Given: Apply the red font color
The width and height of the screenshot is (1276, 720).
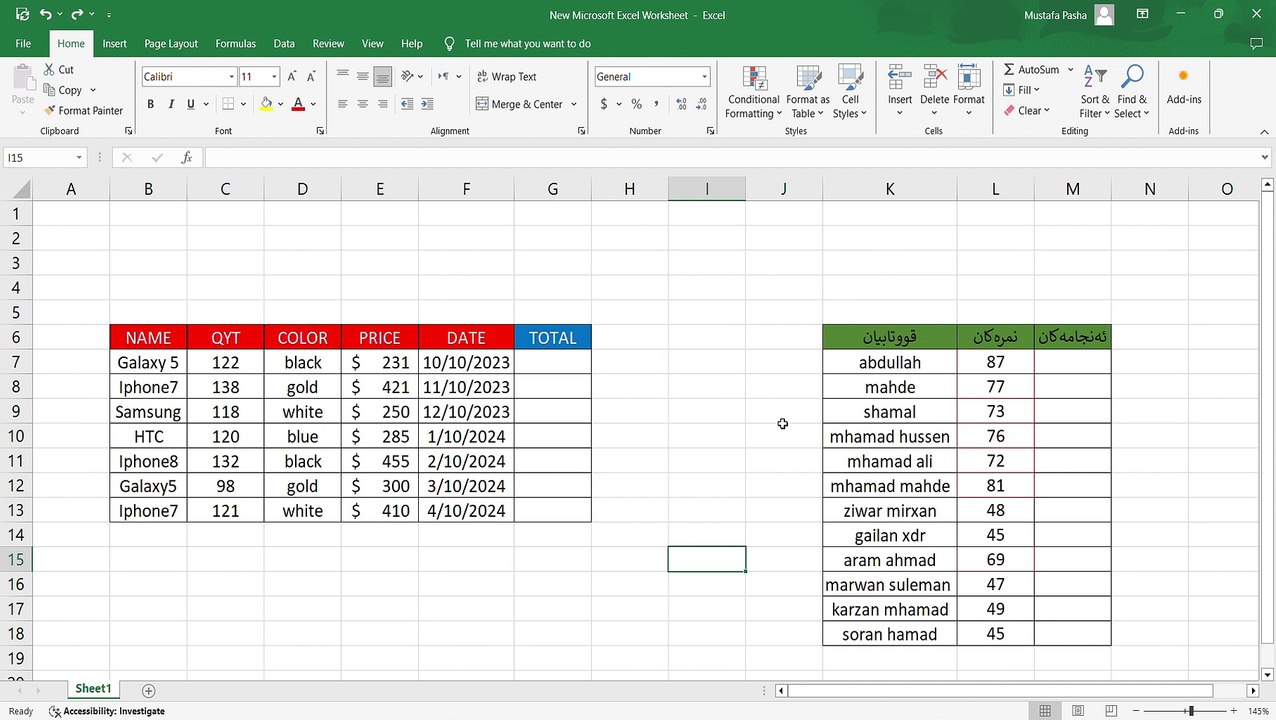Looking at the screenshot, I should point(298,104).
